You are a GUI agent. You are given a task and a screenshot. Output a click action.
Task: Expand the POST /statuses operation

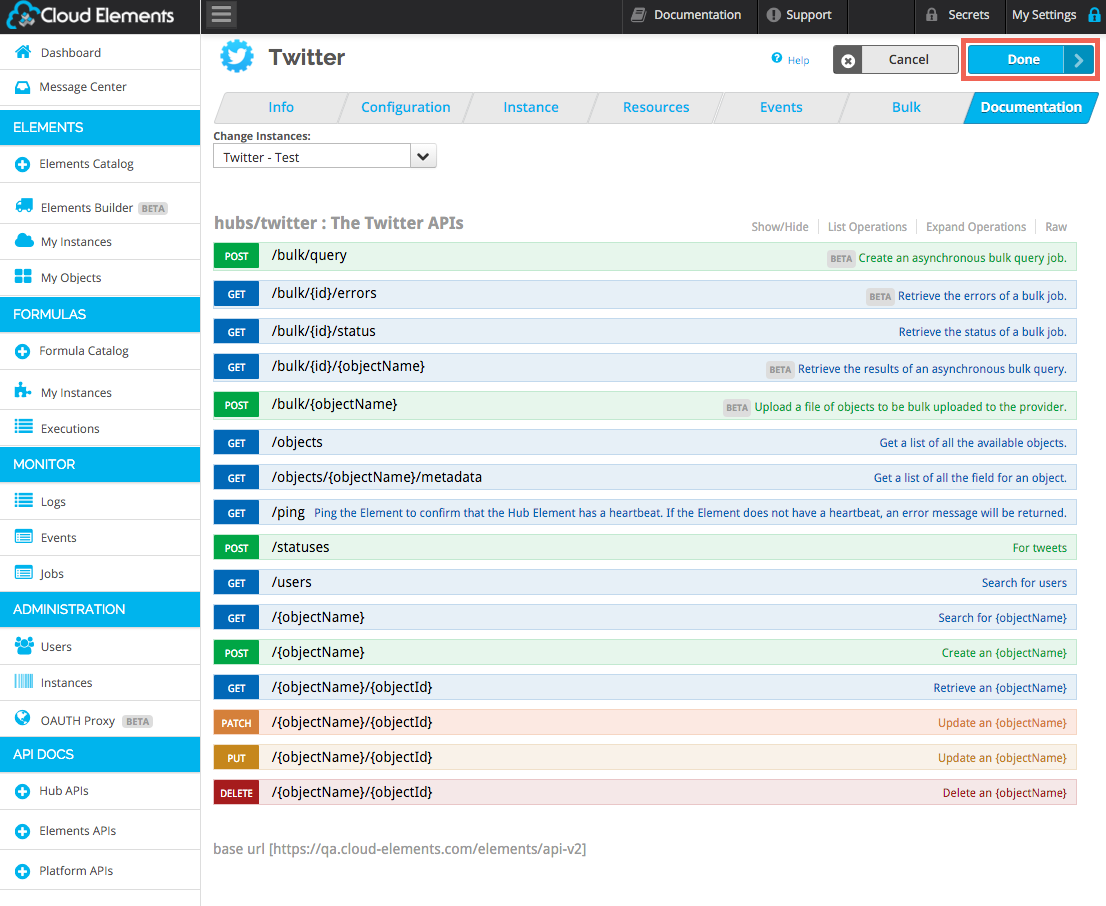coord(645,548)
